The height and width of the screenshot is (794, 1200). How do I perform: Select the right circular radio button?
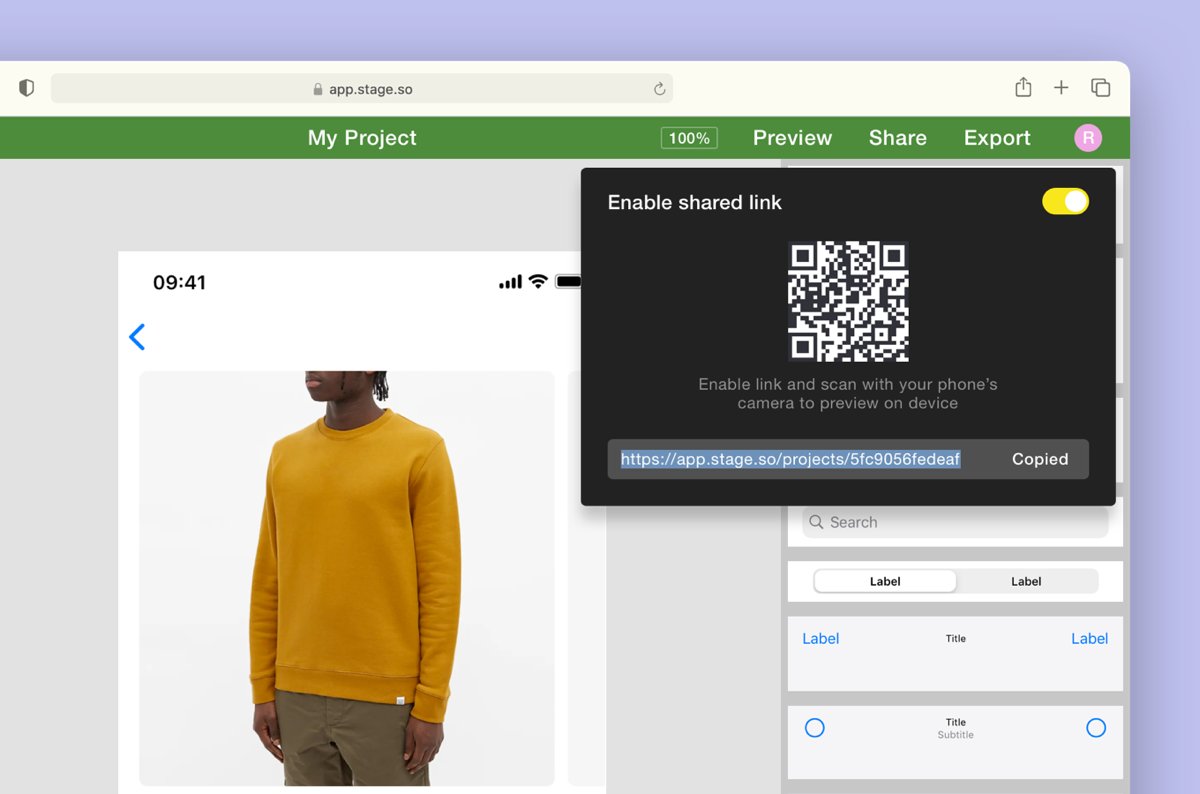1096,727
